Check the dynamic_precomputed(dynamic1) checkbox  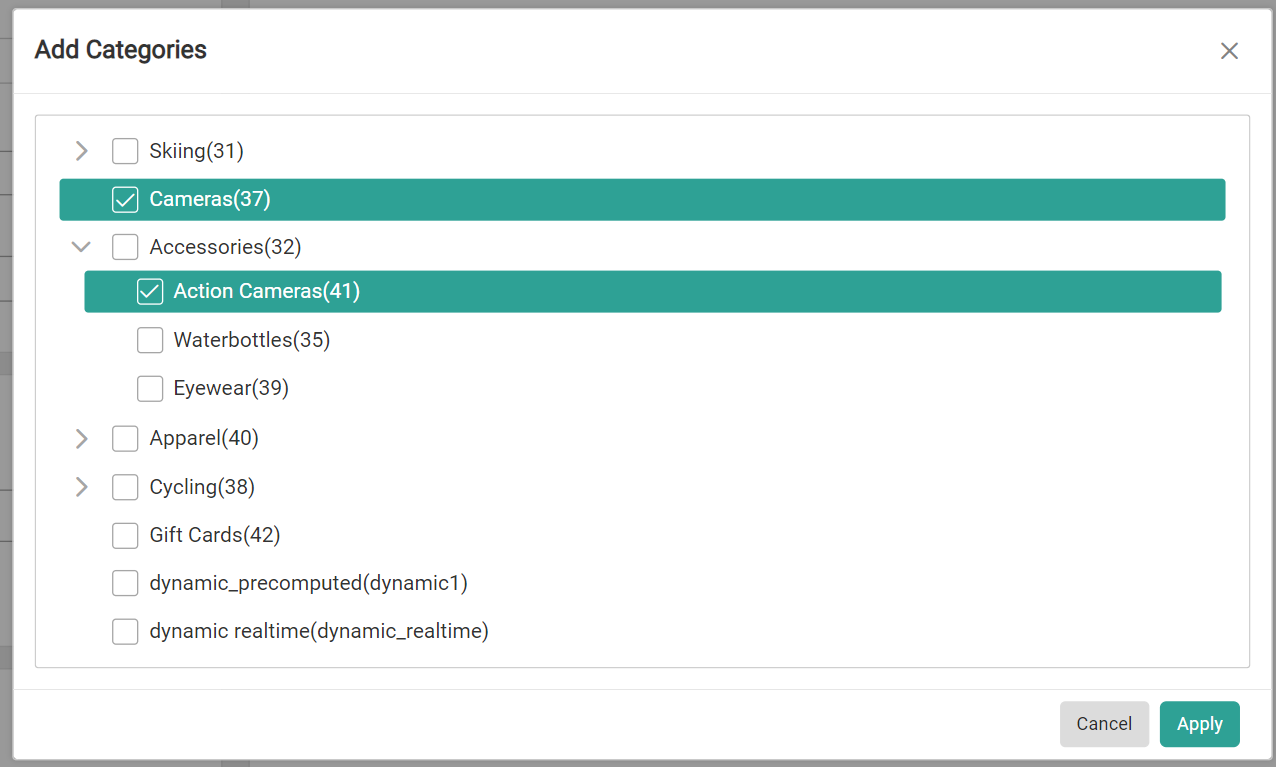pyautogui.click(x=124, y=583)
